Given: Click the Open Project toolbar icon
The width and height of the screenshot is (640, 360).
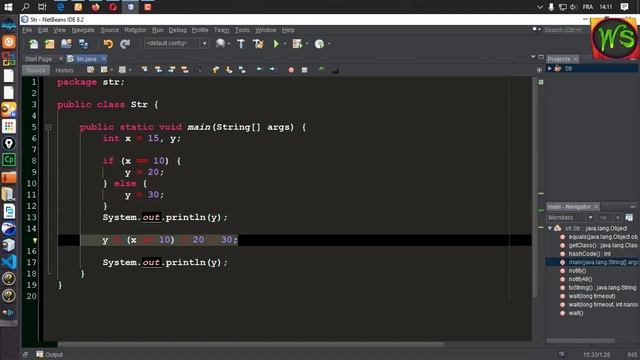Looking at the screenshot, I should (66, 44).
